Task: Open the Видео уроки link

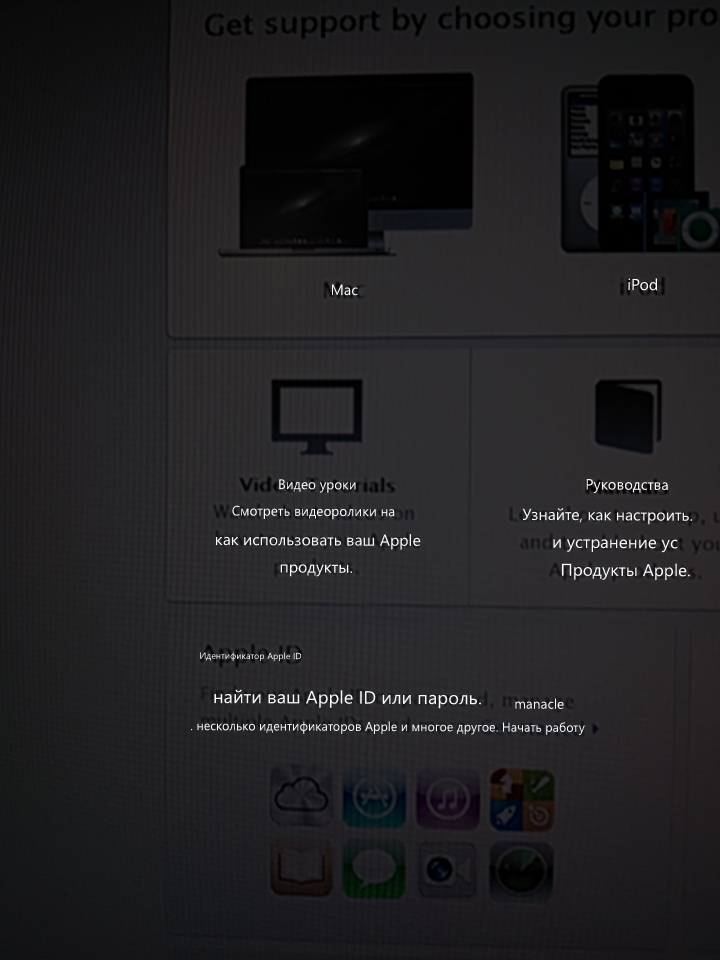Action: click(x=317, y=485)
